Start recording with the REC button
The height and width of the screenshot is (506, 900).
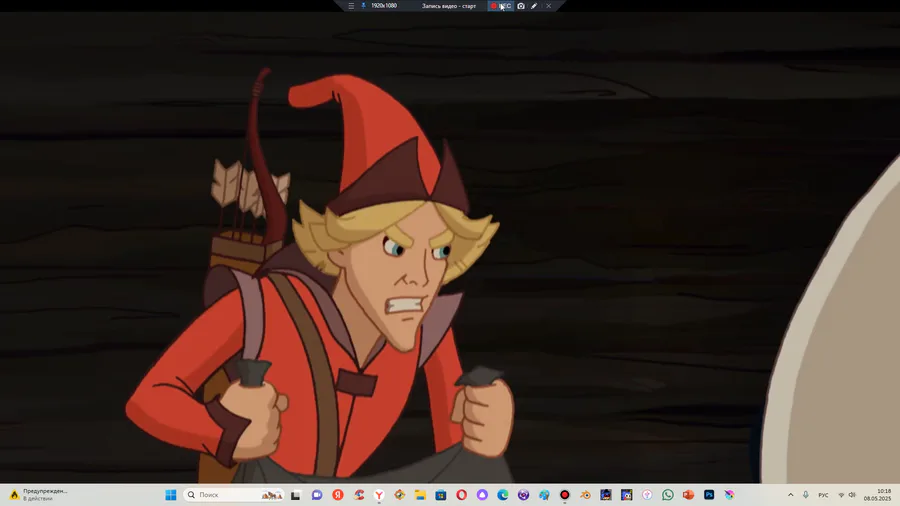501,6
